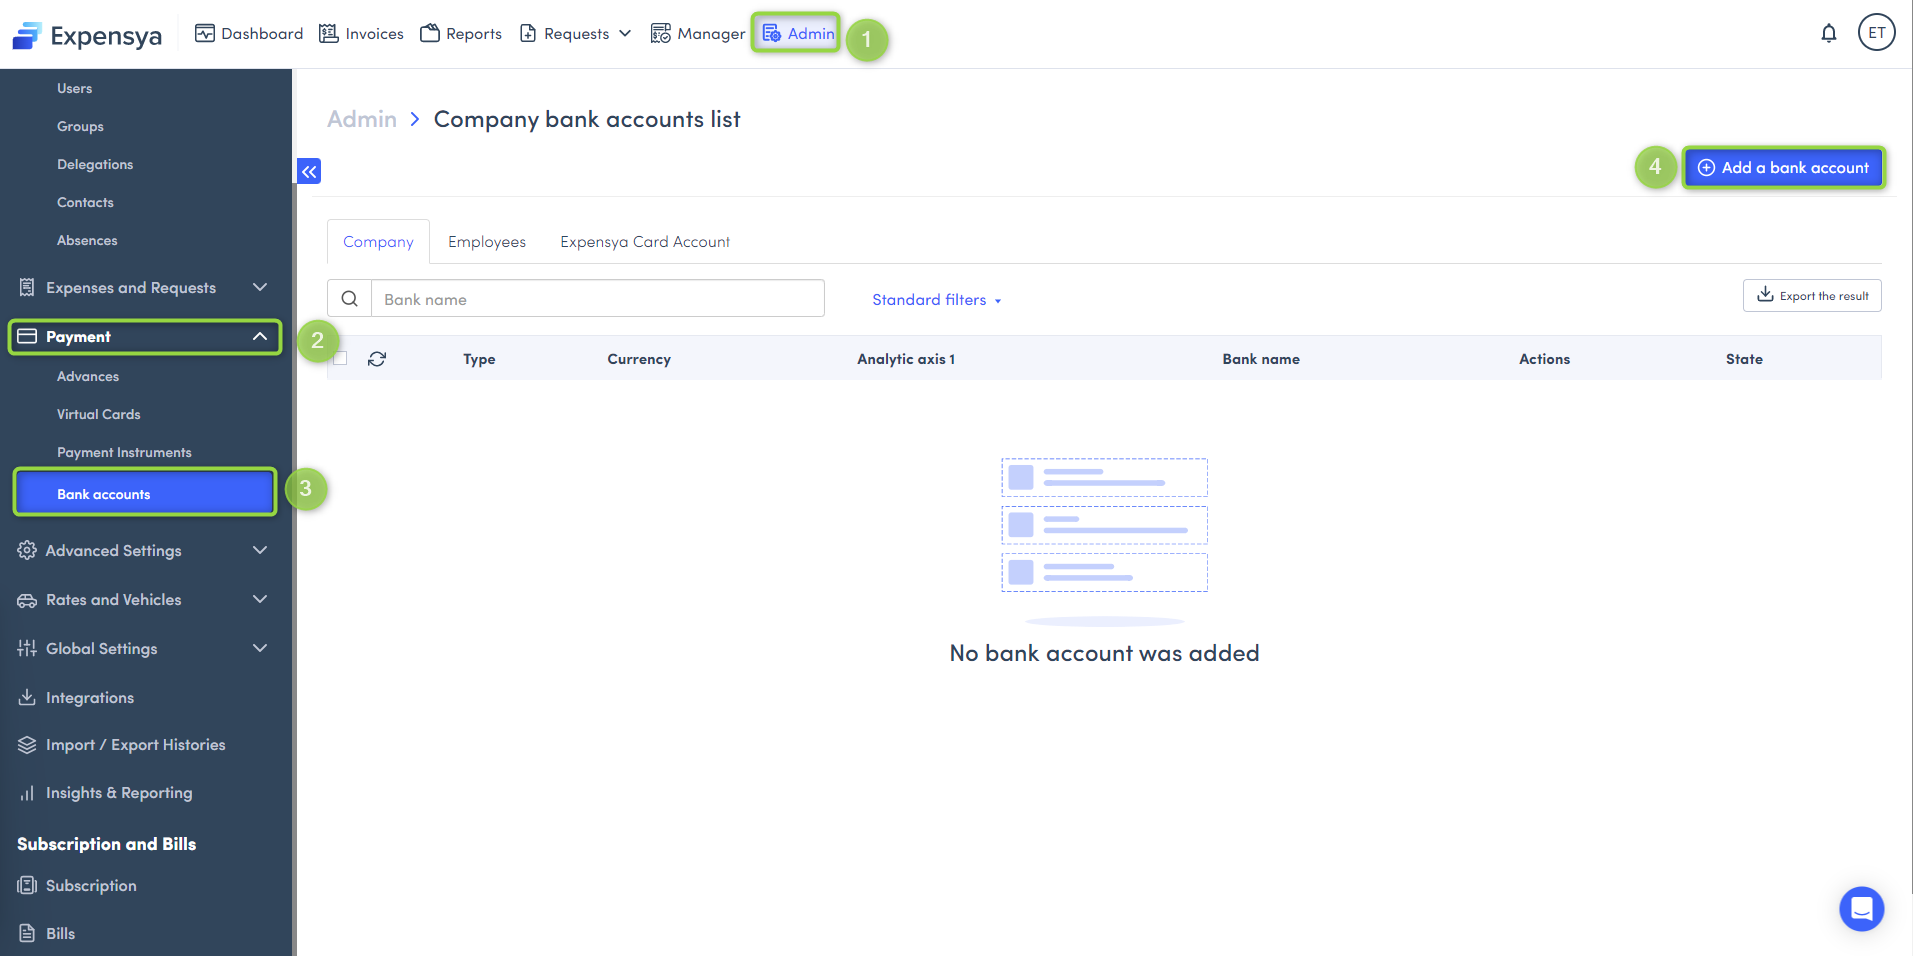Open the chat support bubble
The height and width of the screenshot is (956, 1913).
[1861, 908]
